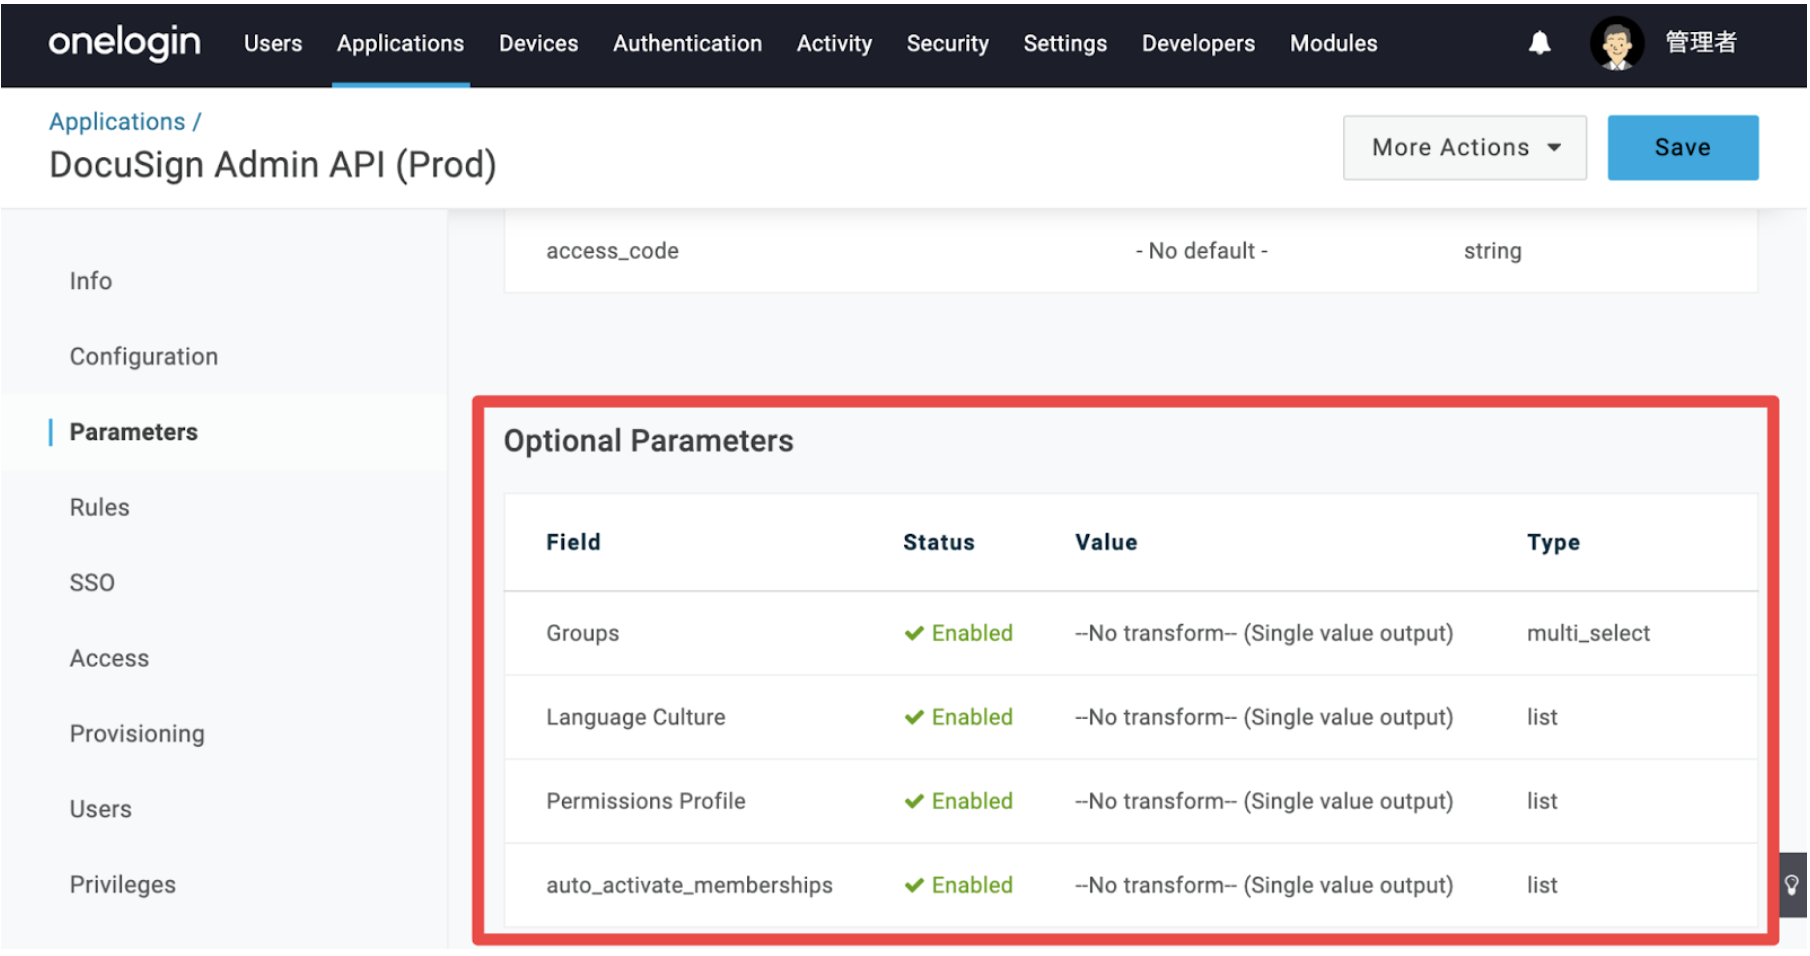Open the Devices menu
Screen dimensions: 1810x956
point(538,43)
